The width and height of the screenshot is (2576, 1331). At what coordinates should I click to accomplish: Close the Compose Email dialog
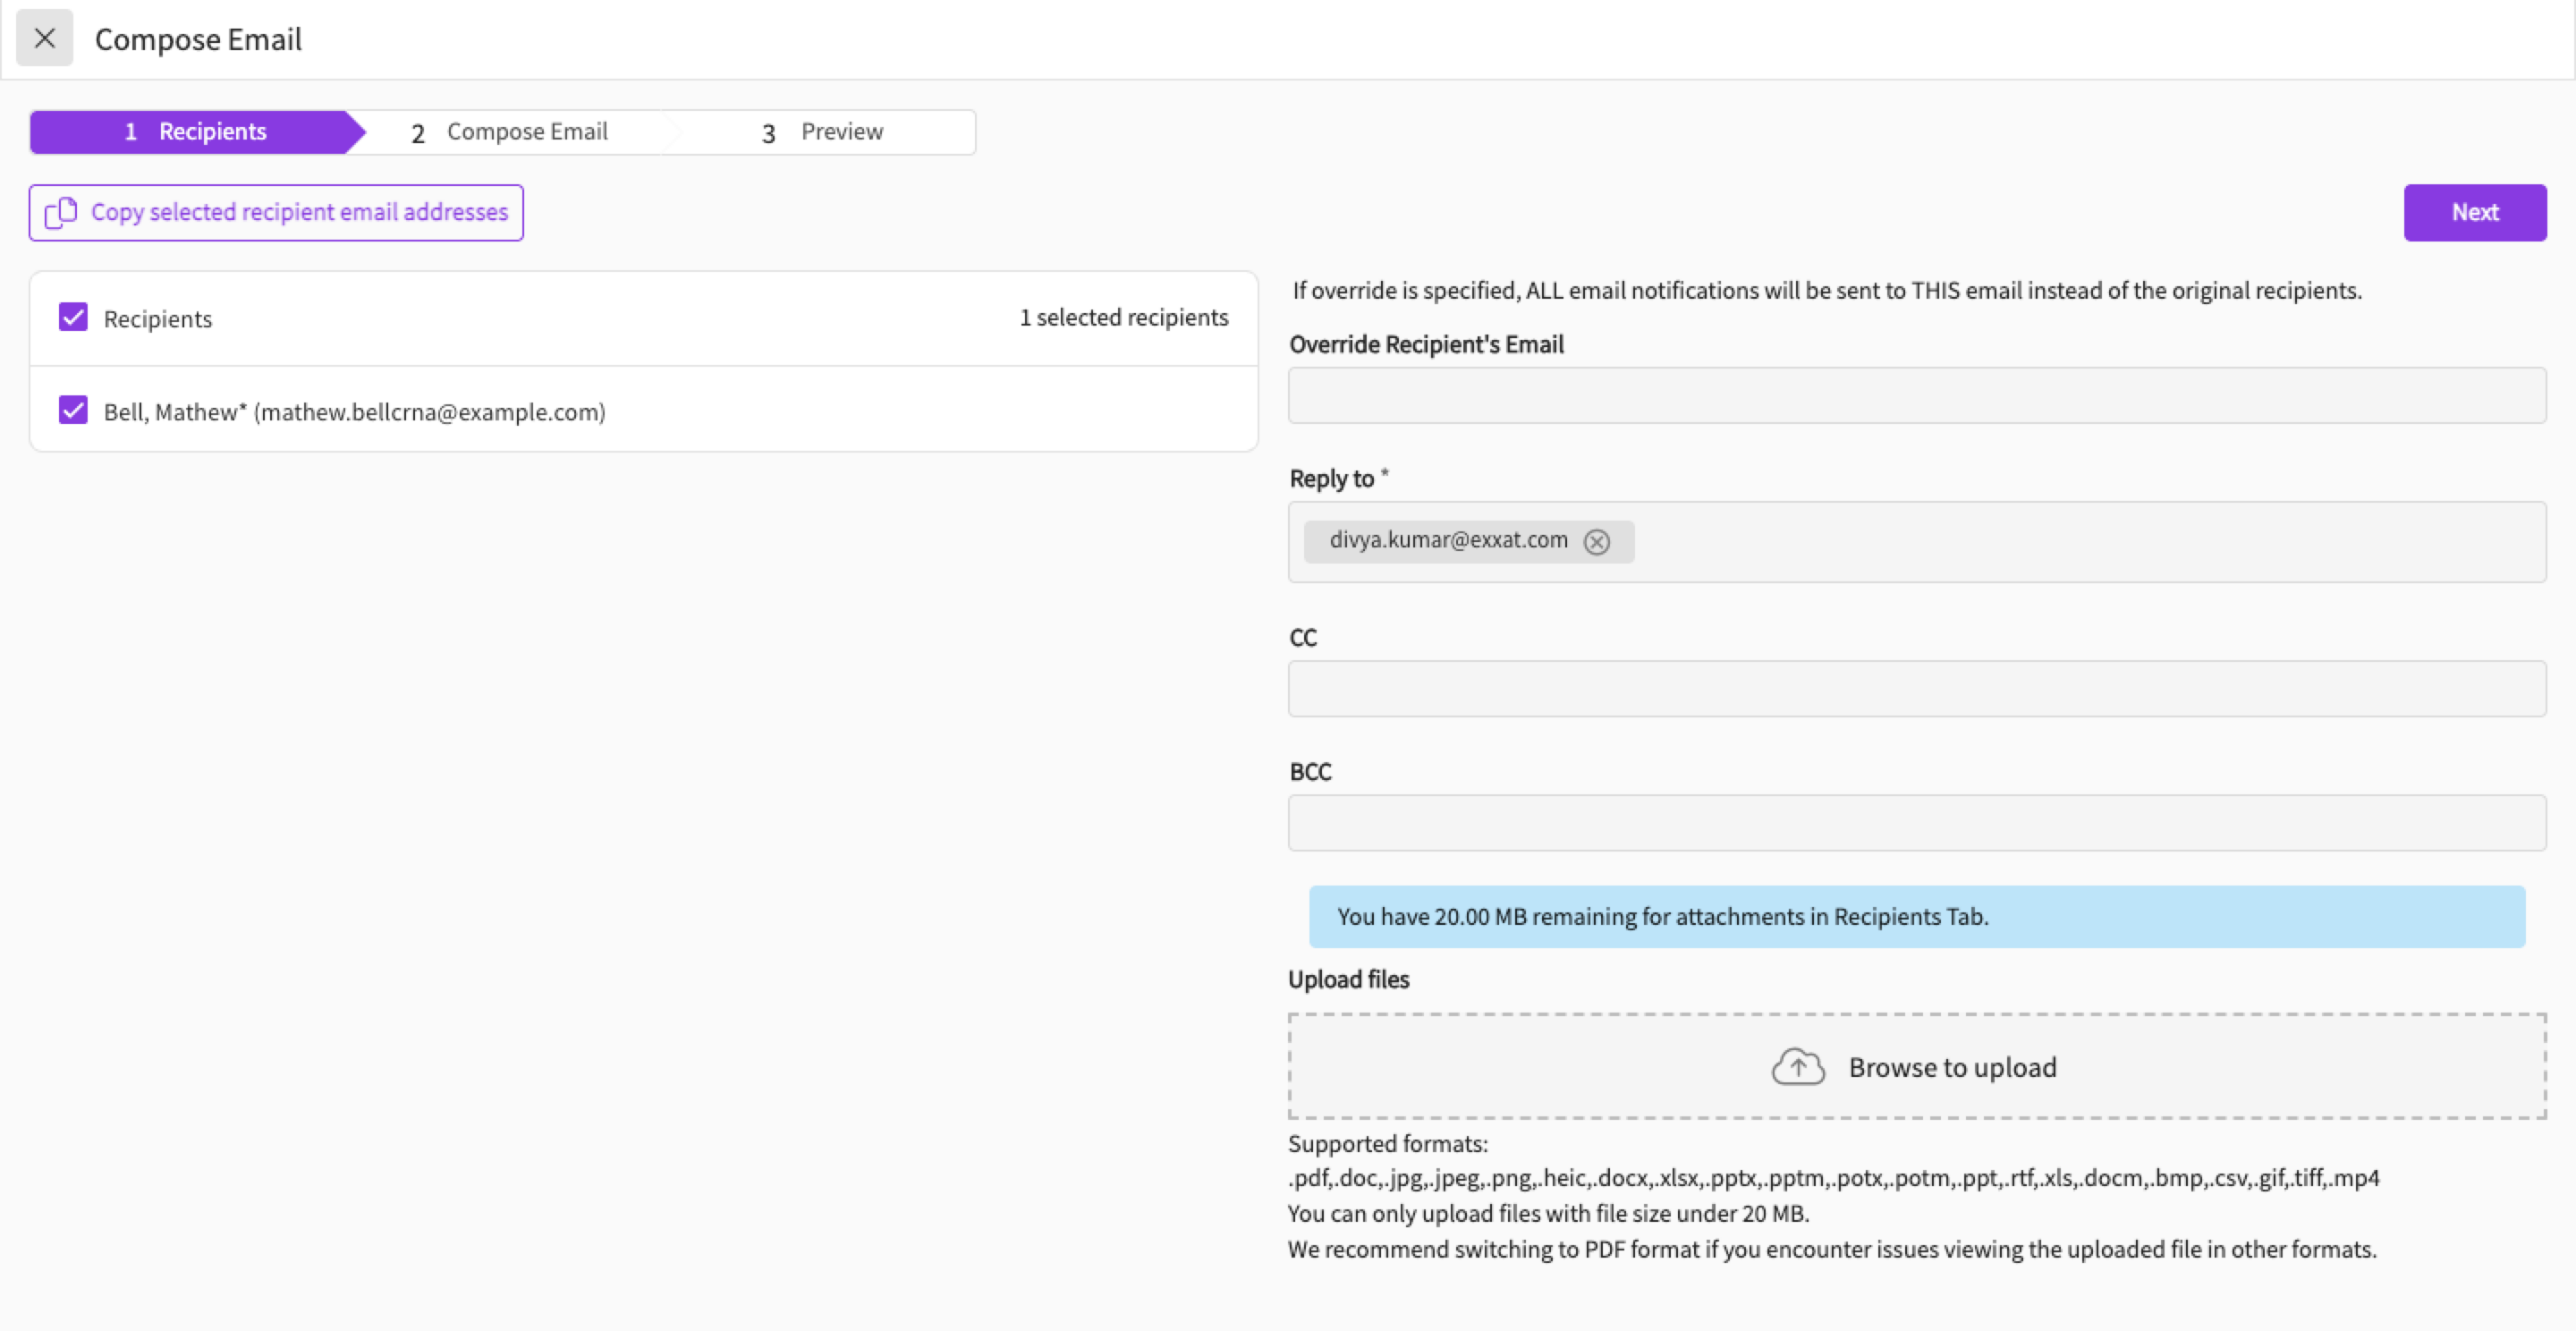pos(44,38)
